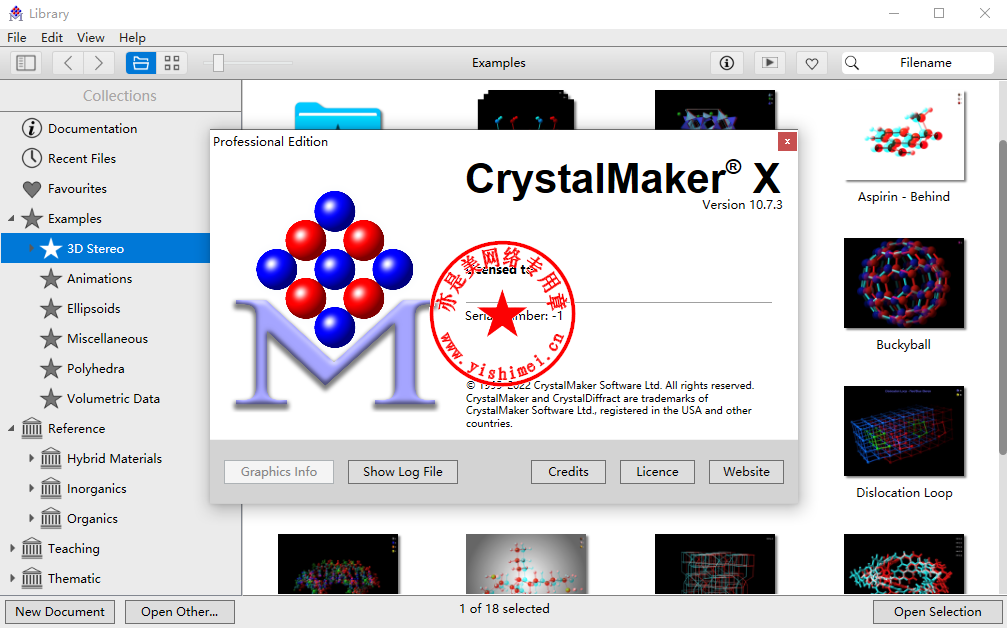1007x628 pixels.
Task: Toggle the favourites heart in toolbar
Action: (x=812, y=63)
